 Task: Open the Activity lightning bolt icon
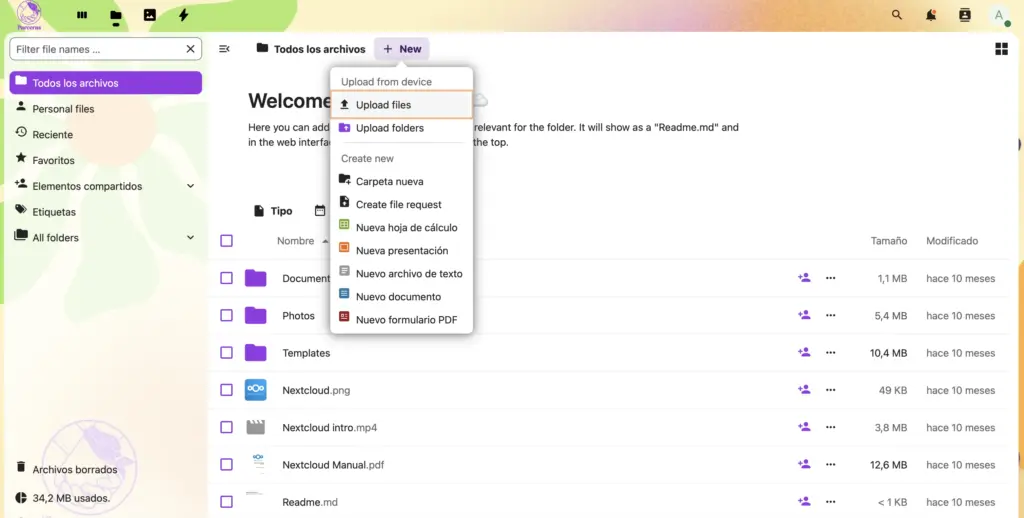pyautogui.click(x=183, y=16)
